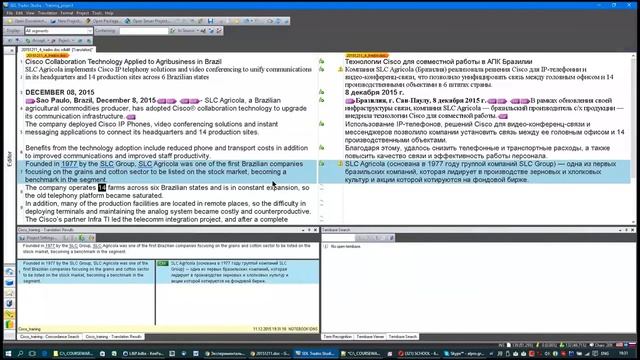Open the View menu
Screen dimensions: 640x360
pyautogui.click(x=30, y=13)
